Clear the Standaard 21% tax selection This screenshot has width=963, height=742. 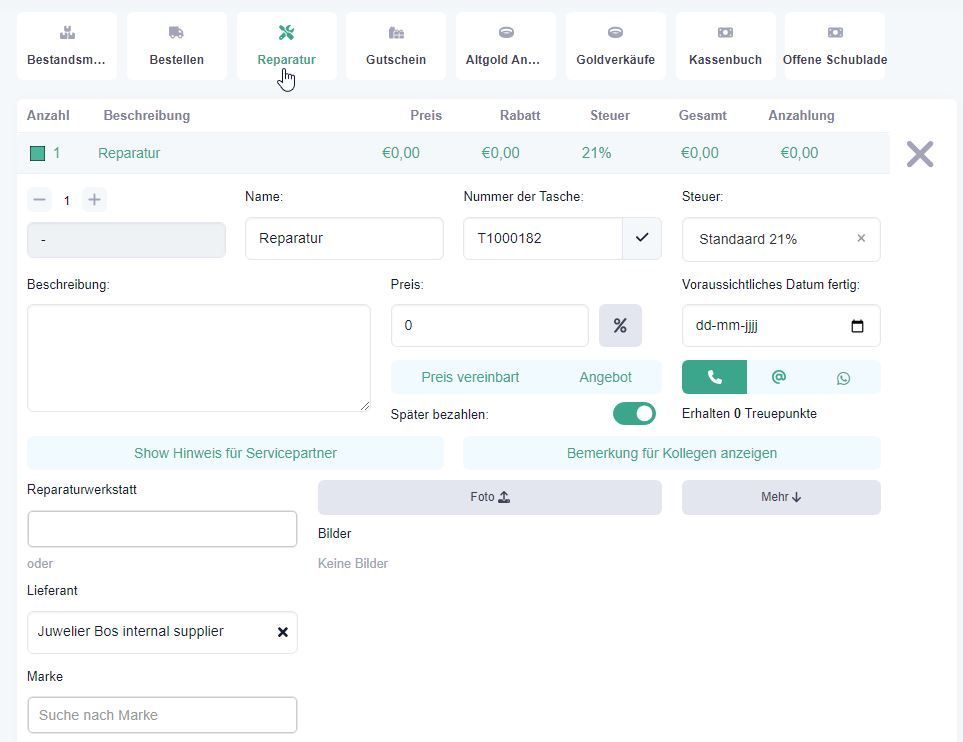pos(861,238)
